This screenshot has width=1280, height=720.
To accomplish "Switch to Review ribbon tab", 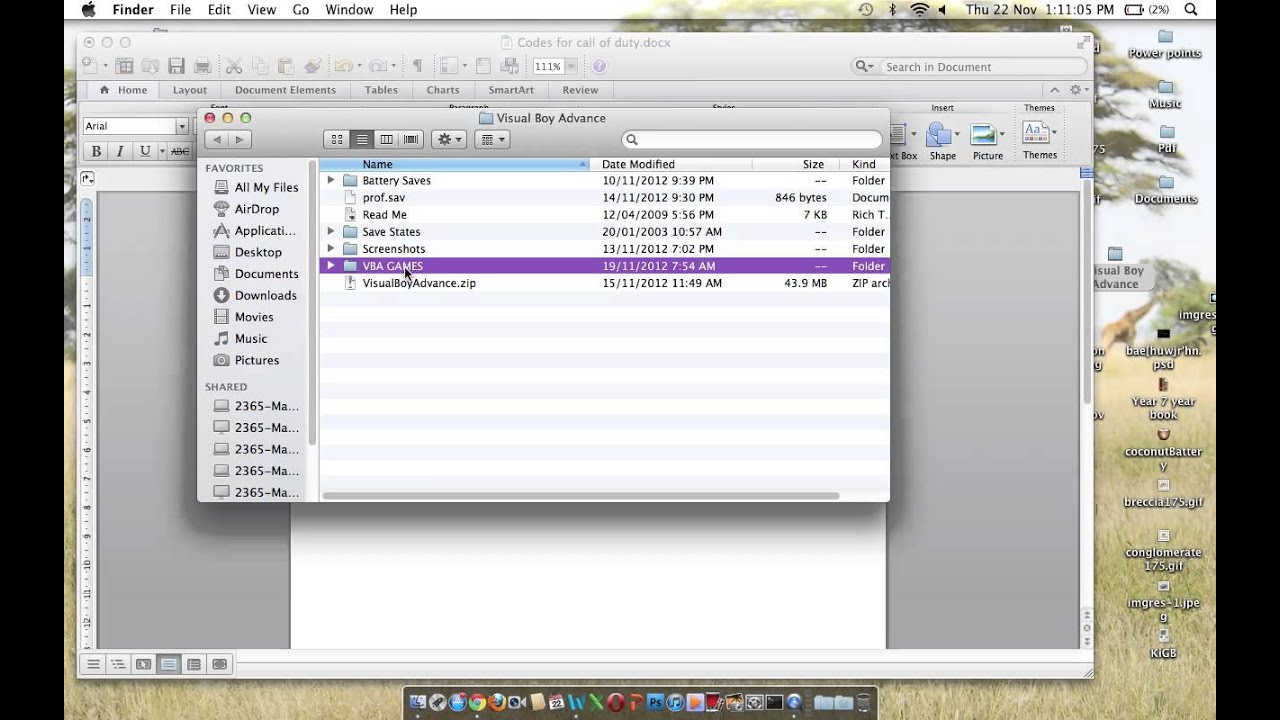I will click(580, 90).
